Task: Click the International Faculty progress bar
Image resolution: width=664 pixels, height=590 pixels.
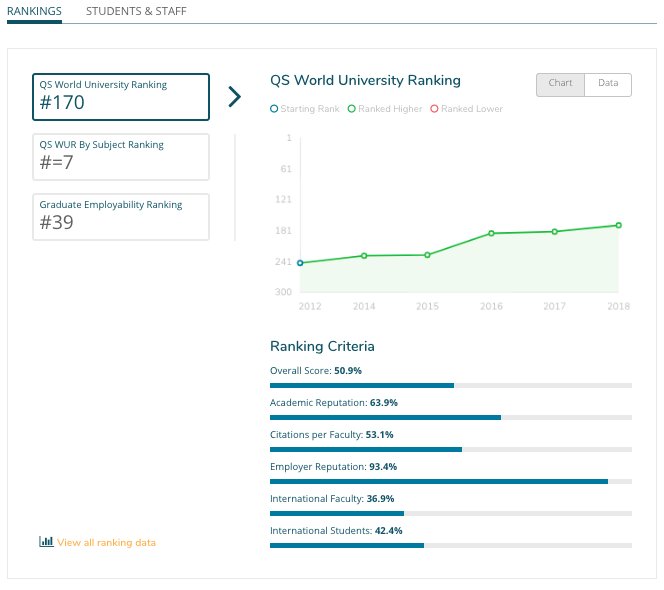Action: [451, 513]
